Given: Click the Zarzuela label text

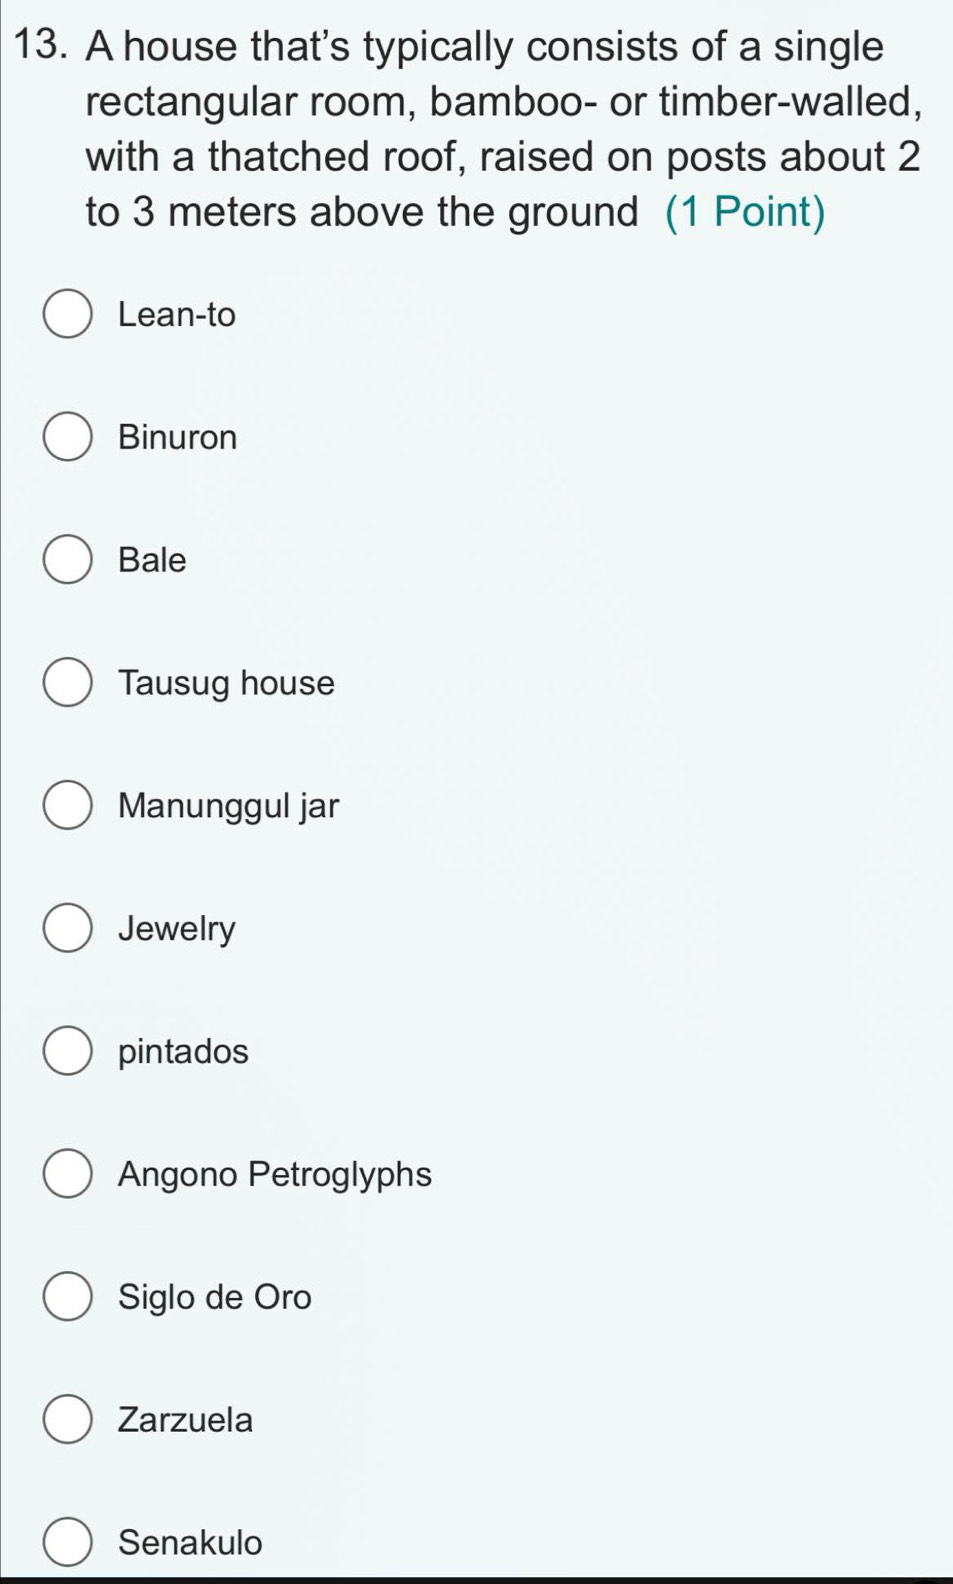Looking at the screenshot, I should point(186,1420).
